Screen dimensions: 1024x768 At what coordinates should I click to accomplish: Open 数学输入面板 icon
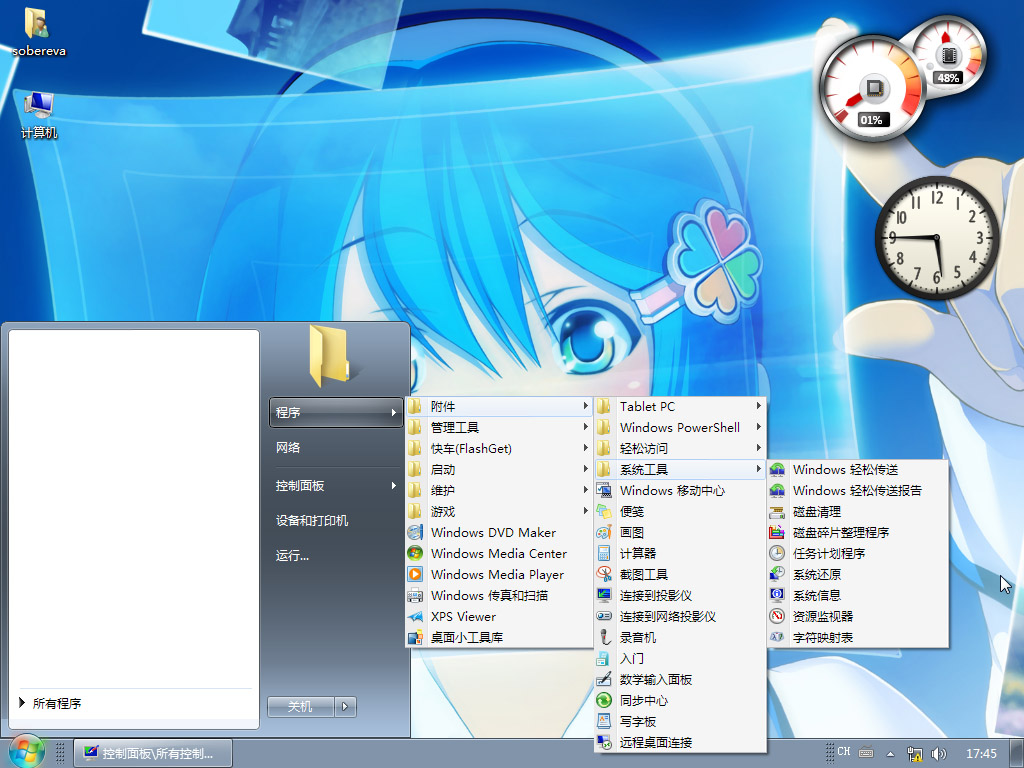pyautogui.click(x=604, y=679)
